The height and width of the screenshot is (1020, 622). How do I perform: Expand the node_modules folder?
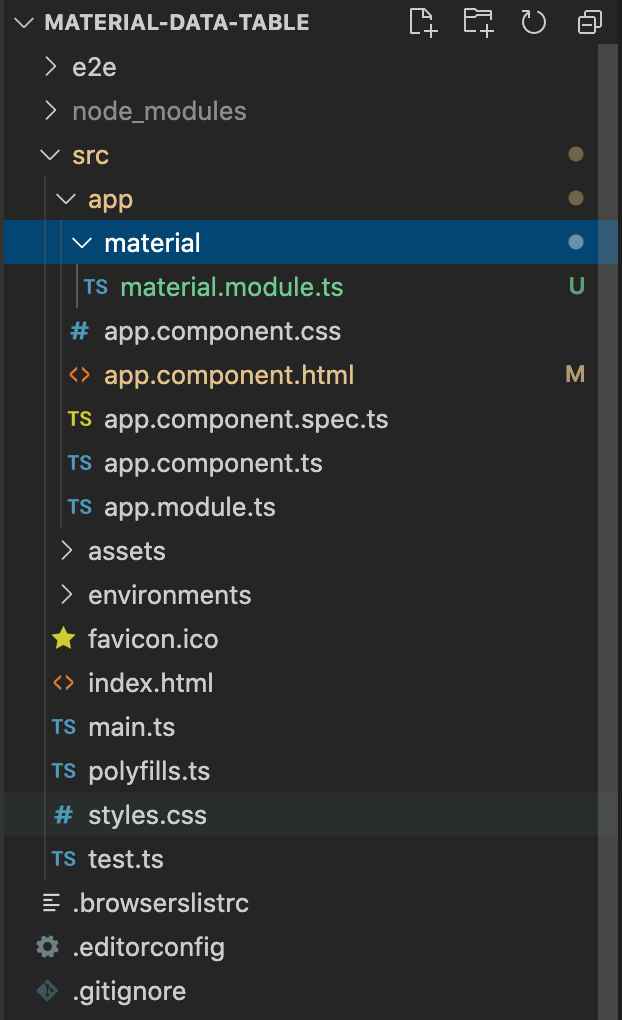click(50, 111)
